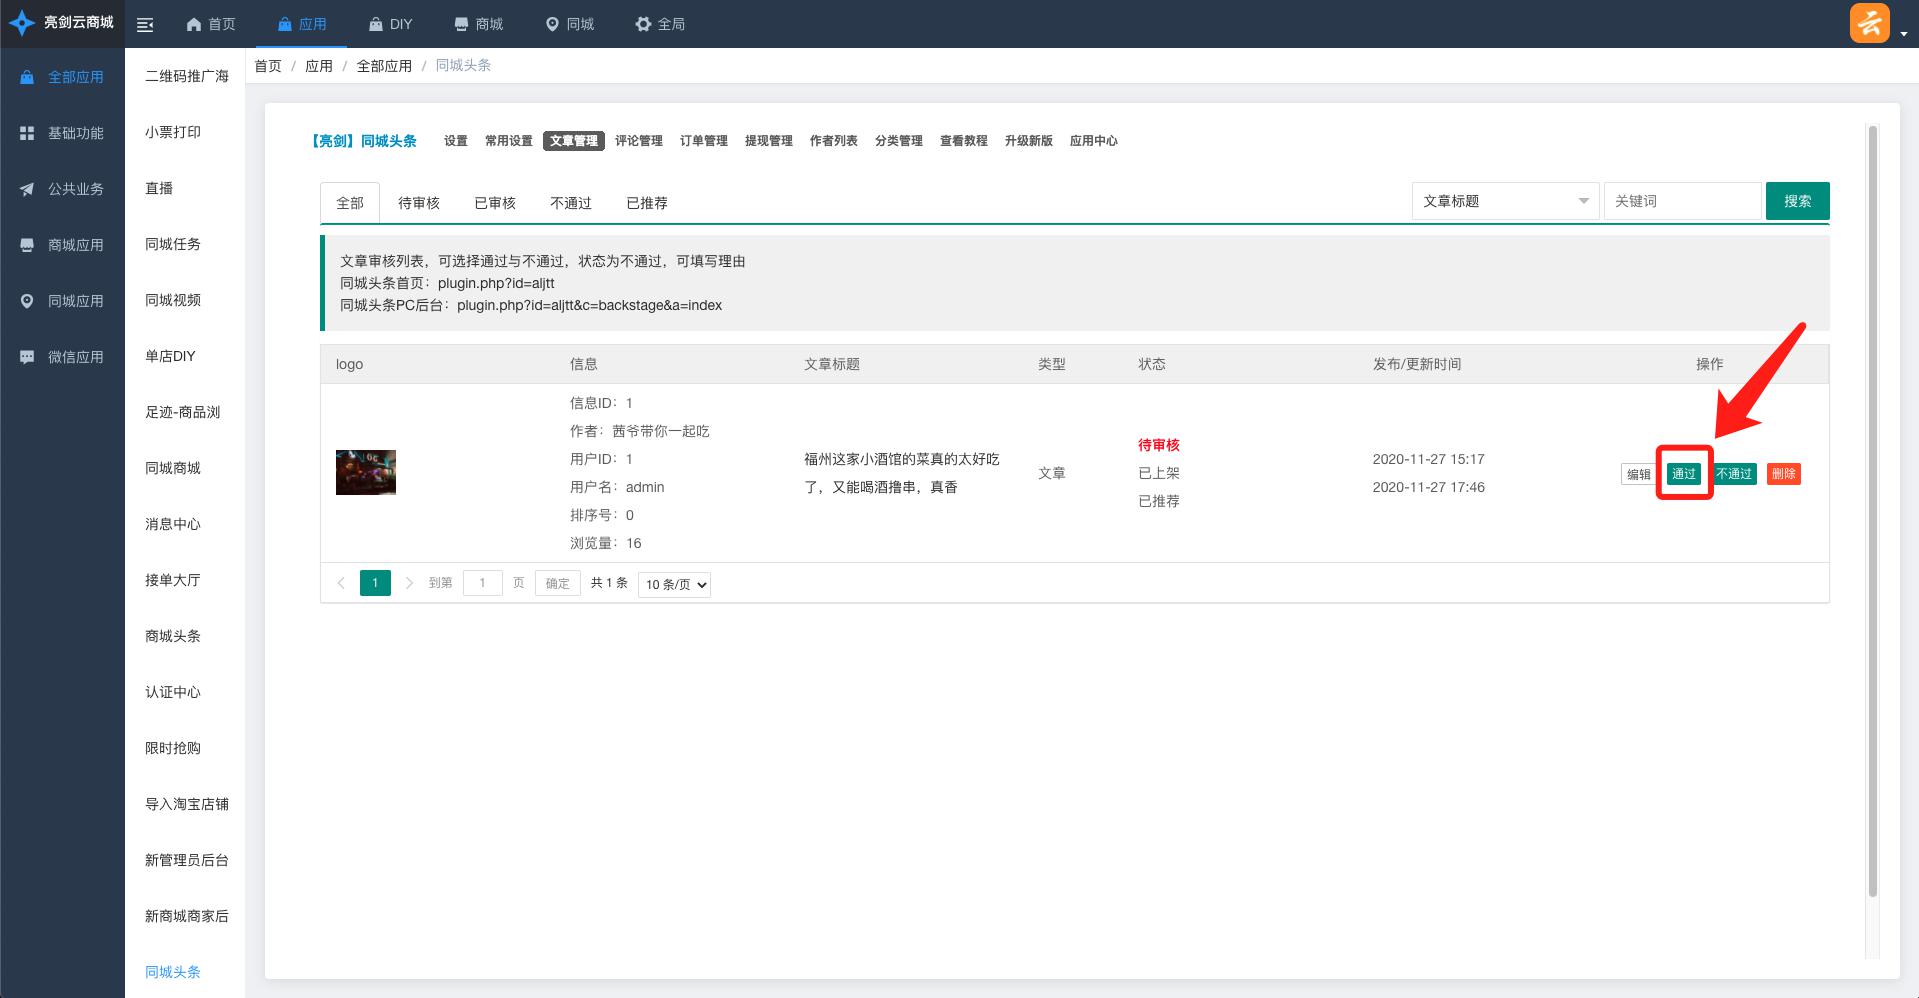Image resolution: width=1919 pixels, height=998 pixels.
Task: Open the user avatar in top-right corner
Action: (1868, 23)
